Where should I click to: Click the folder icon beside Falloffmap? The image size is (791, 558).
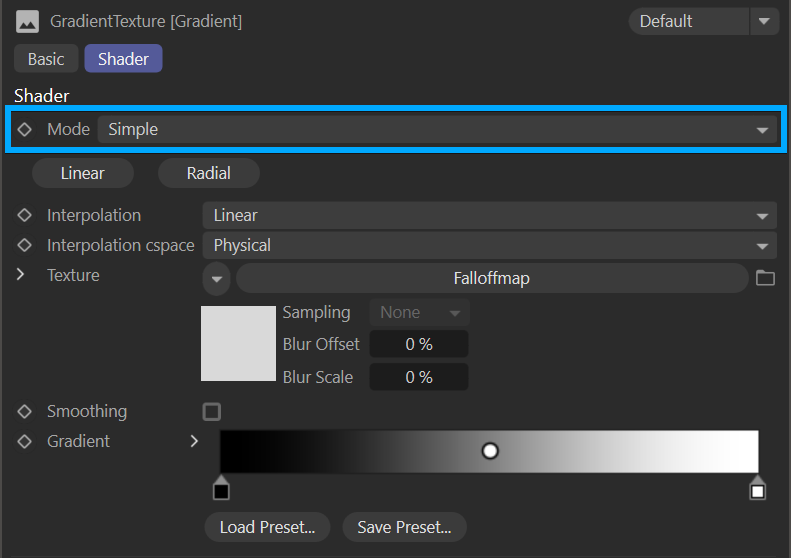(765, 278)
